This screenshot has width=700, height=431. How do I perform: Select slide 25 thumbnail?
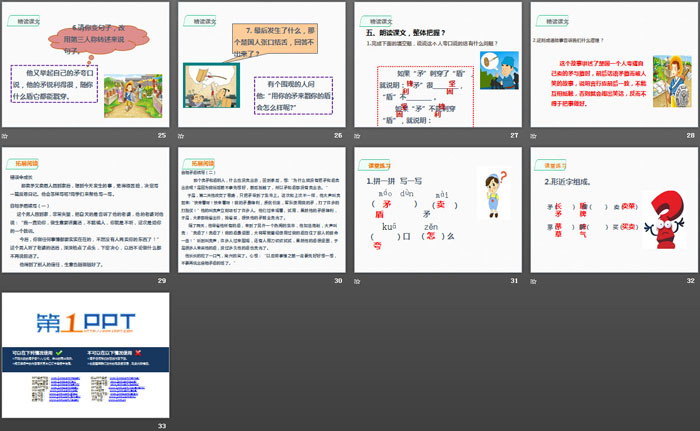[87, 63]
